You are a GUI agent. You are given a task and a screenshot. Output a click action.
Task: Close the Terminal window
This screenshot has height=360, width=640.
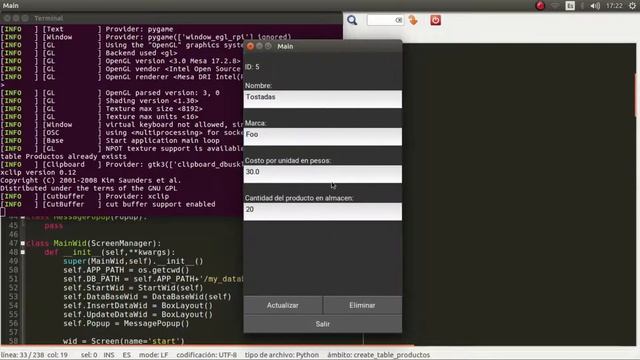[7, 18]
